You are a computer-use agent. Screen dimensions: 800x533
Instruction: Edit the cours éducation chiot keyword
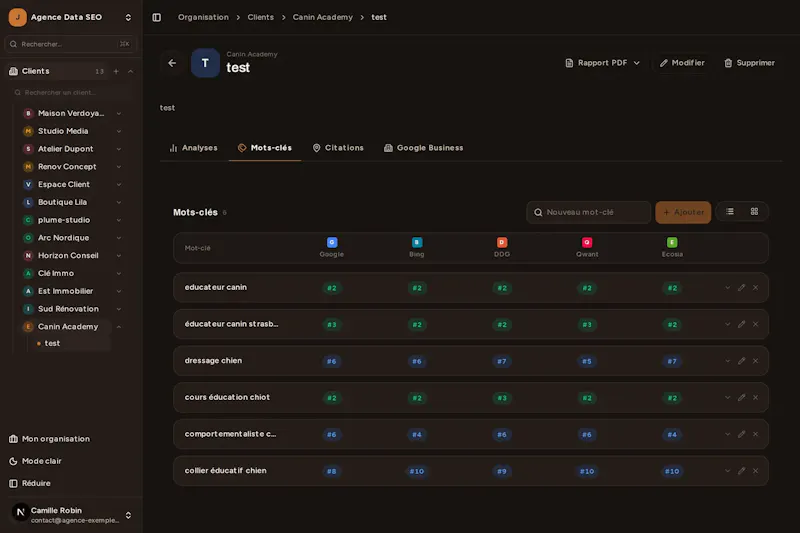pos(741,398)
